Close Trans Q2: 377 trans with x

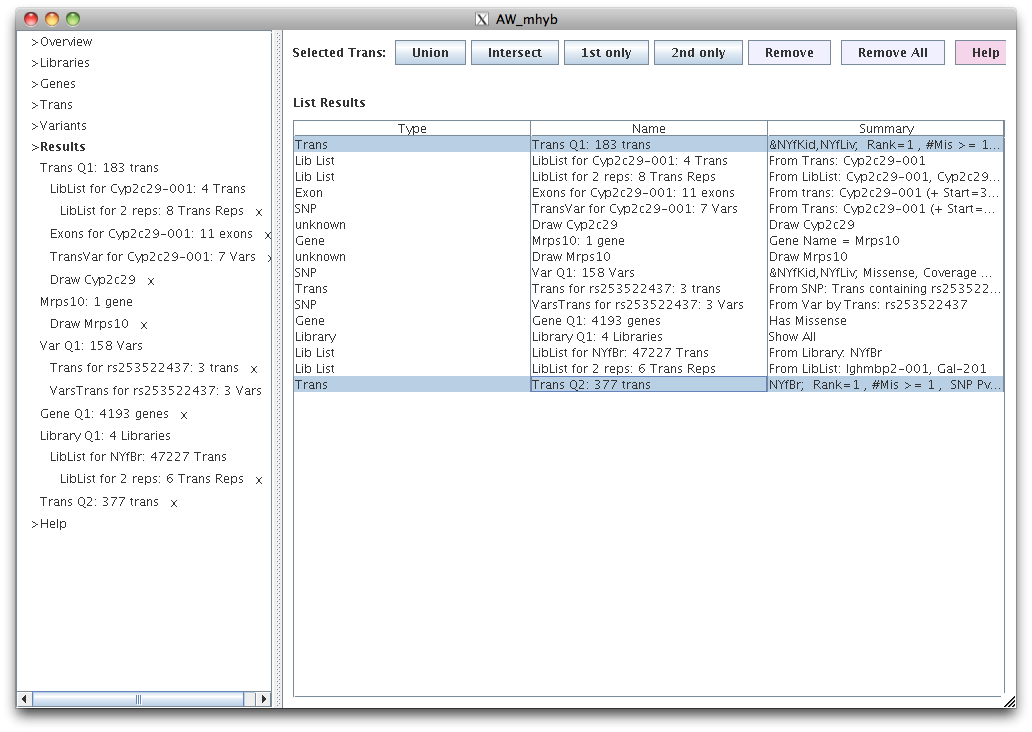click(x=174, y=503)
